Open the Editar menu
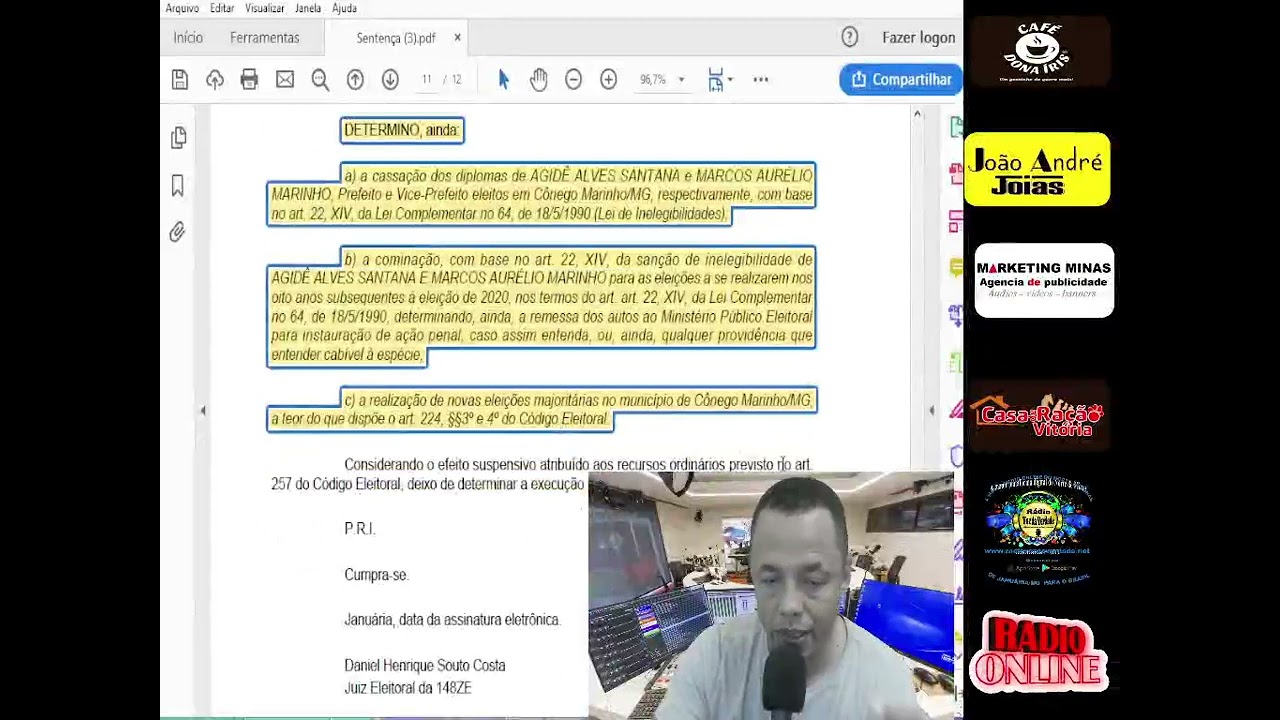Screen dimensions: 1280x720 (222, 8)
